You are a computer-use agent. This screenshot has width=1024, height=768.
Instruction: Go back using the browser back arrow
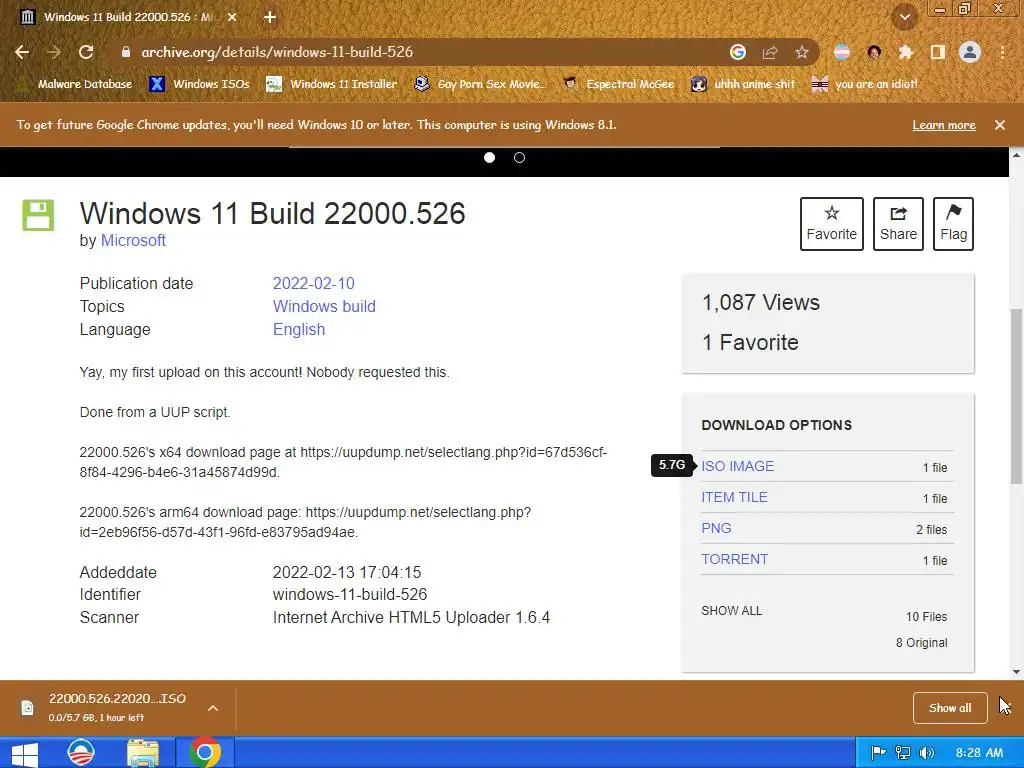(x=22, y=52)
